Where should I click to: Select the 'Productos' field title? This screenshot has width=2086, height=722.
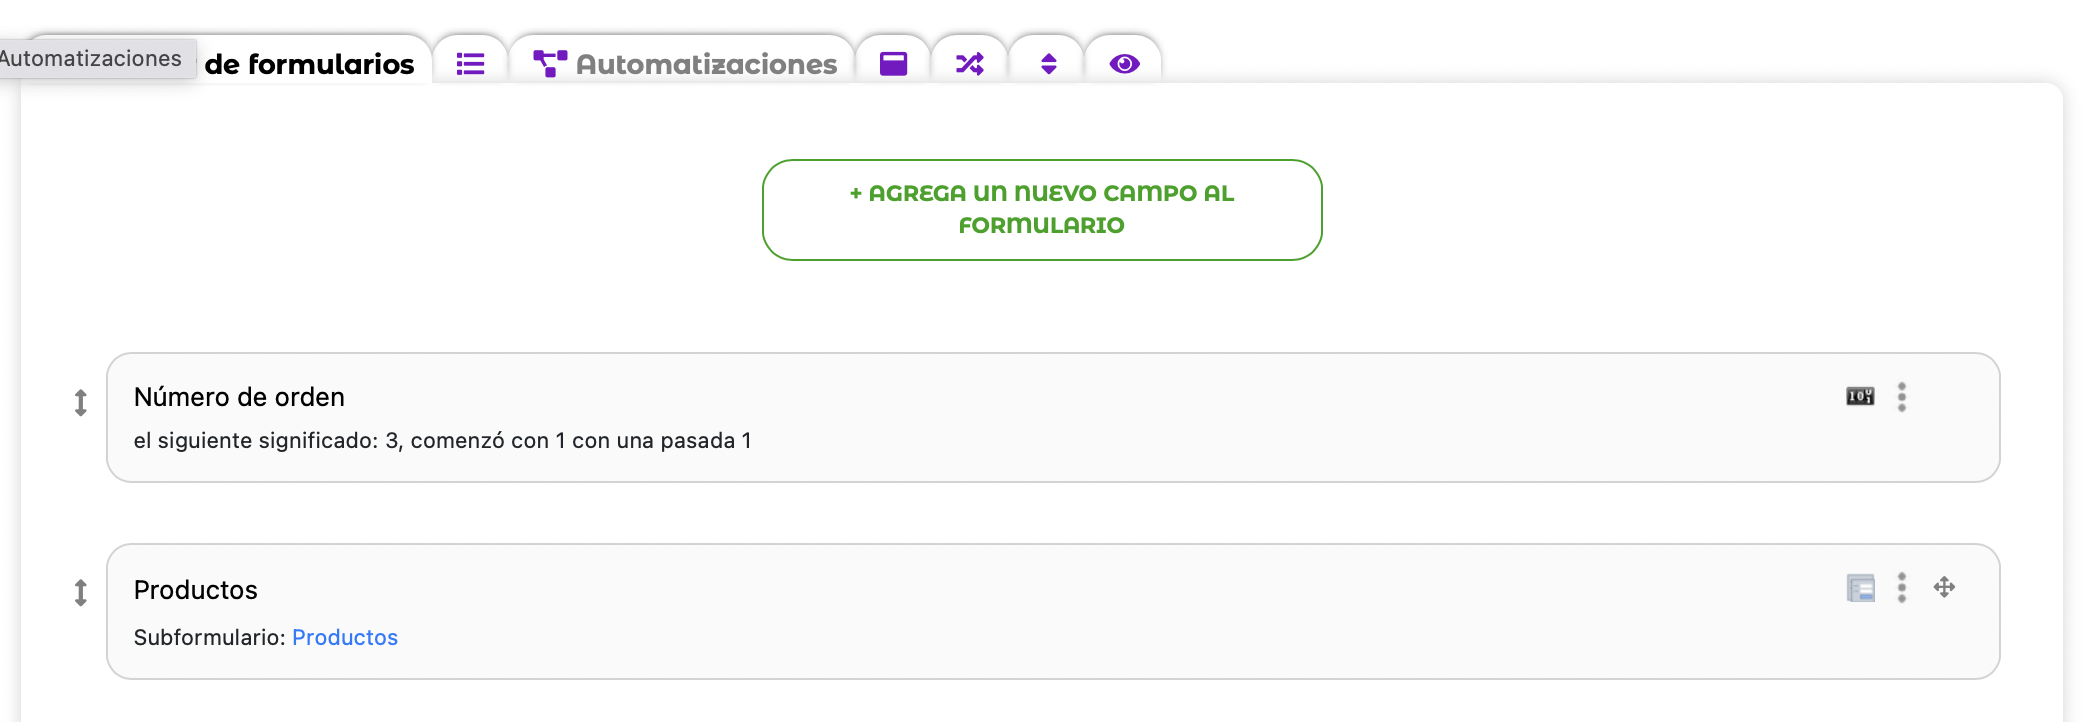(x=196, y=590)
